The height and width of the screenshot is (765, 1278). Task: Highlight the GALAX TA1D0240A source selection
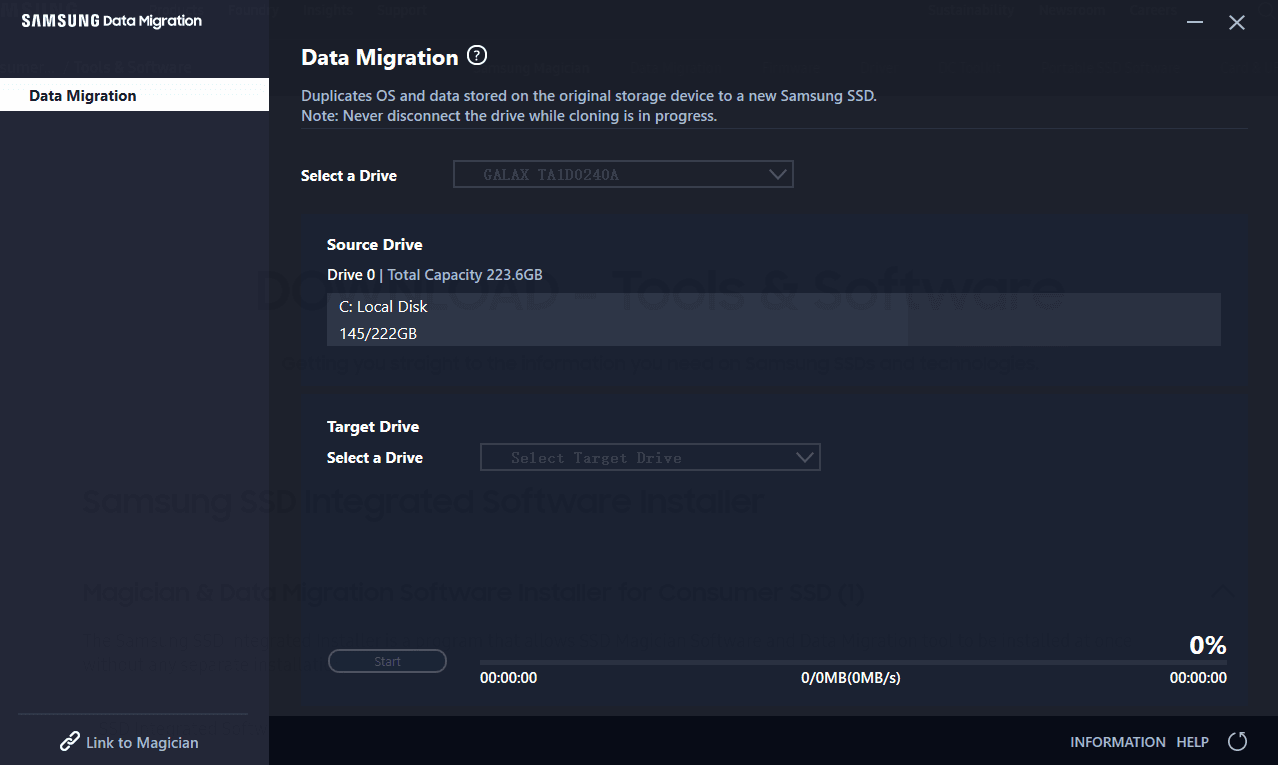pos(560,174)
